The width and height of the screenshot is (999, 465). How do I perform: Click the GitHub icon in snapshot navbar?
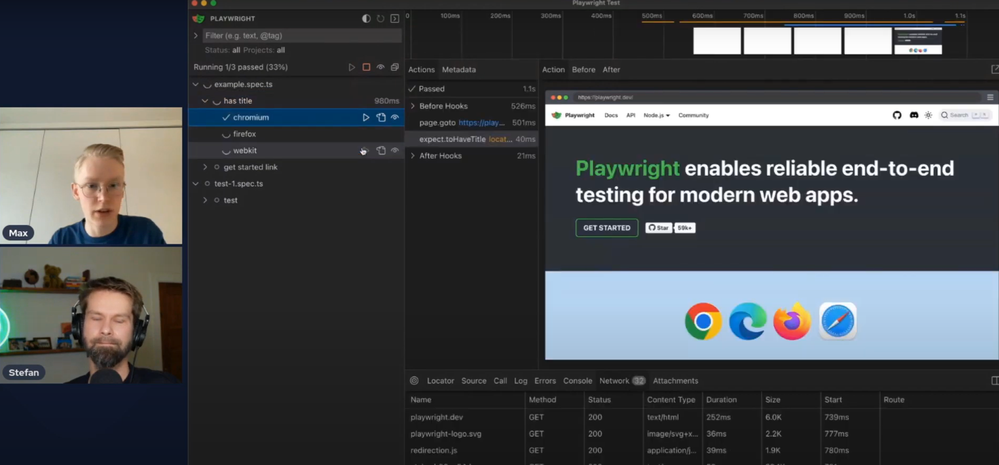point(897,115)
